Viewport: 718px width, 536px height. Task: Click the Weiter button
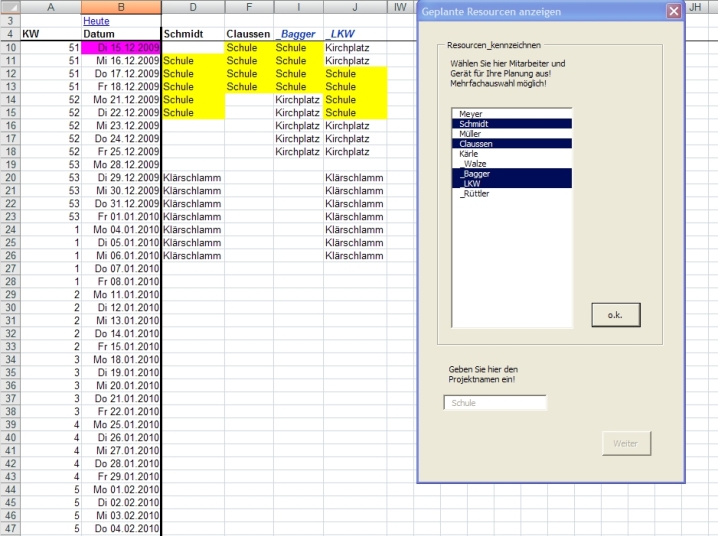pos(626,443)
